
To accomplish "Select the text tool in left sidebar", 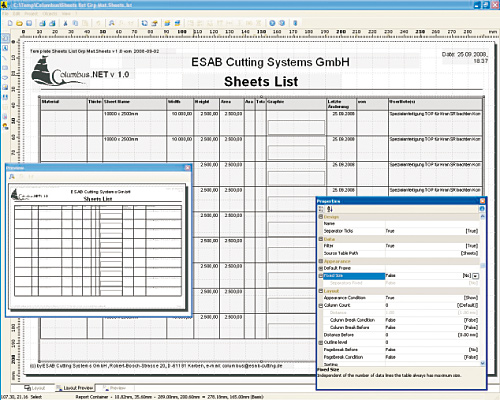I will click(x=5, y=48).
